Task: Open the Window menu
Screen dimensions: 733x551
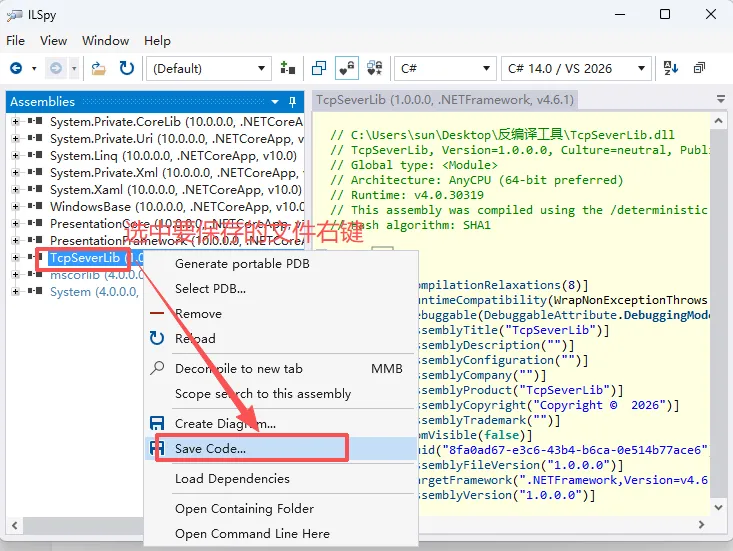Action: tap(105, 41)
